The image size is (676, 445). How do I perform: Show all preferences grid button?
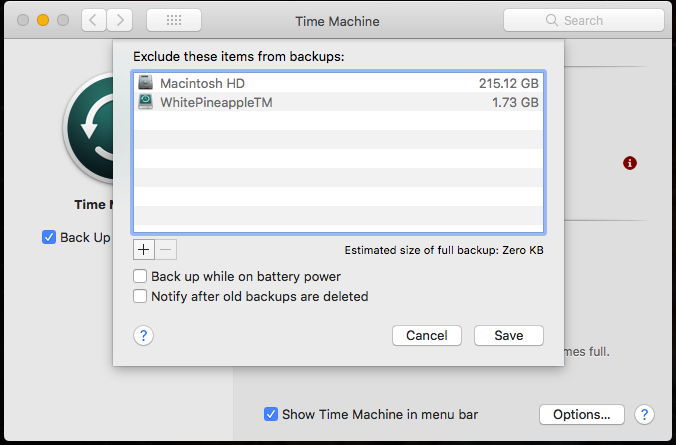click(173, 20)
